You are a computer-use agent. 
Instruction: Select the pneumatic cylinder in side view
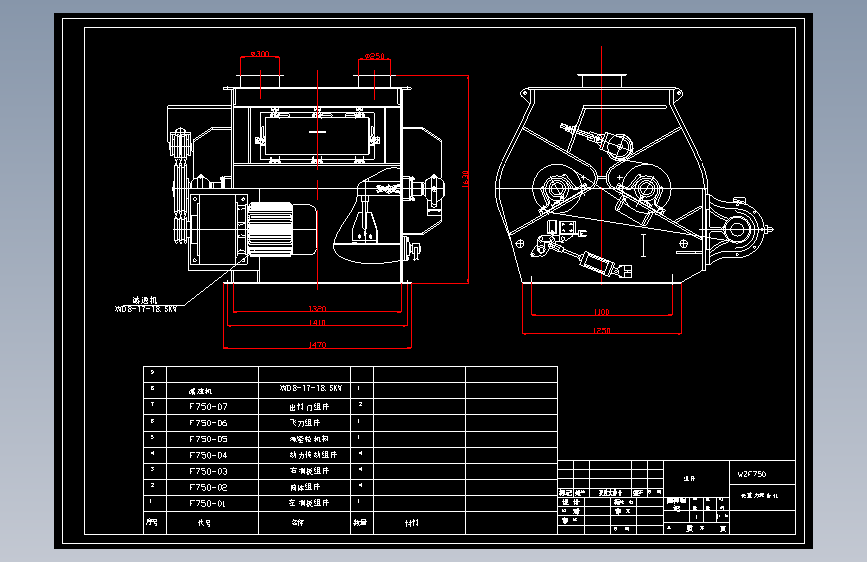(598, 262)
